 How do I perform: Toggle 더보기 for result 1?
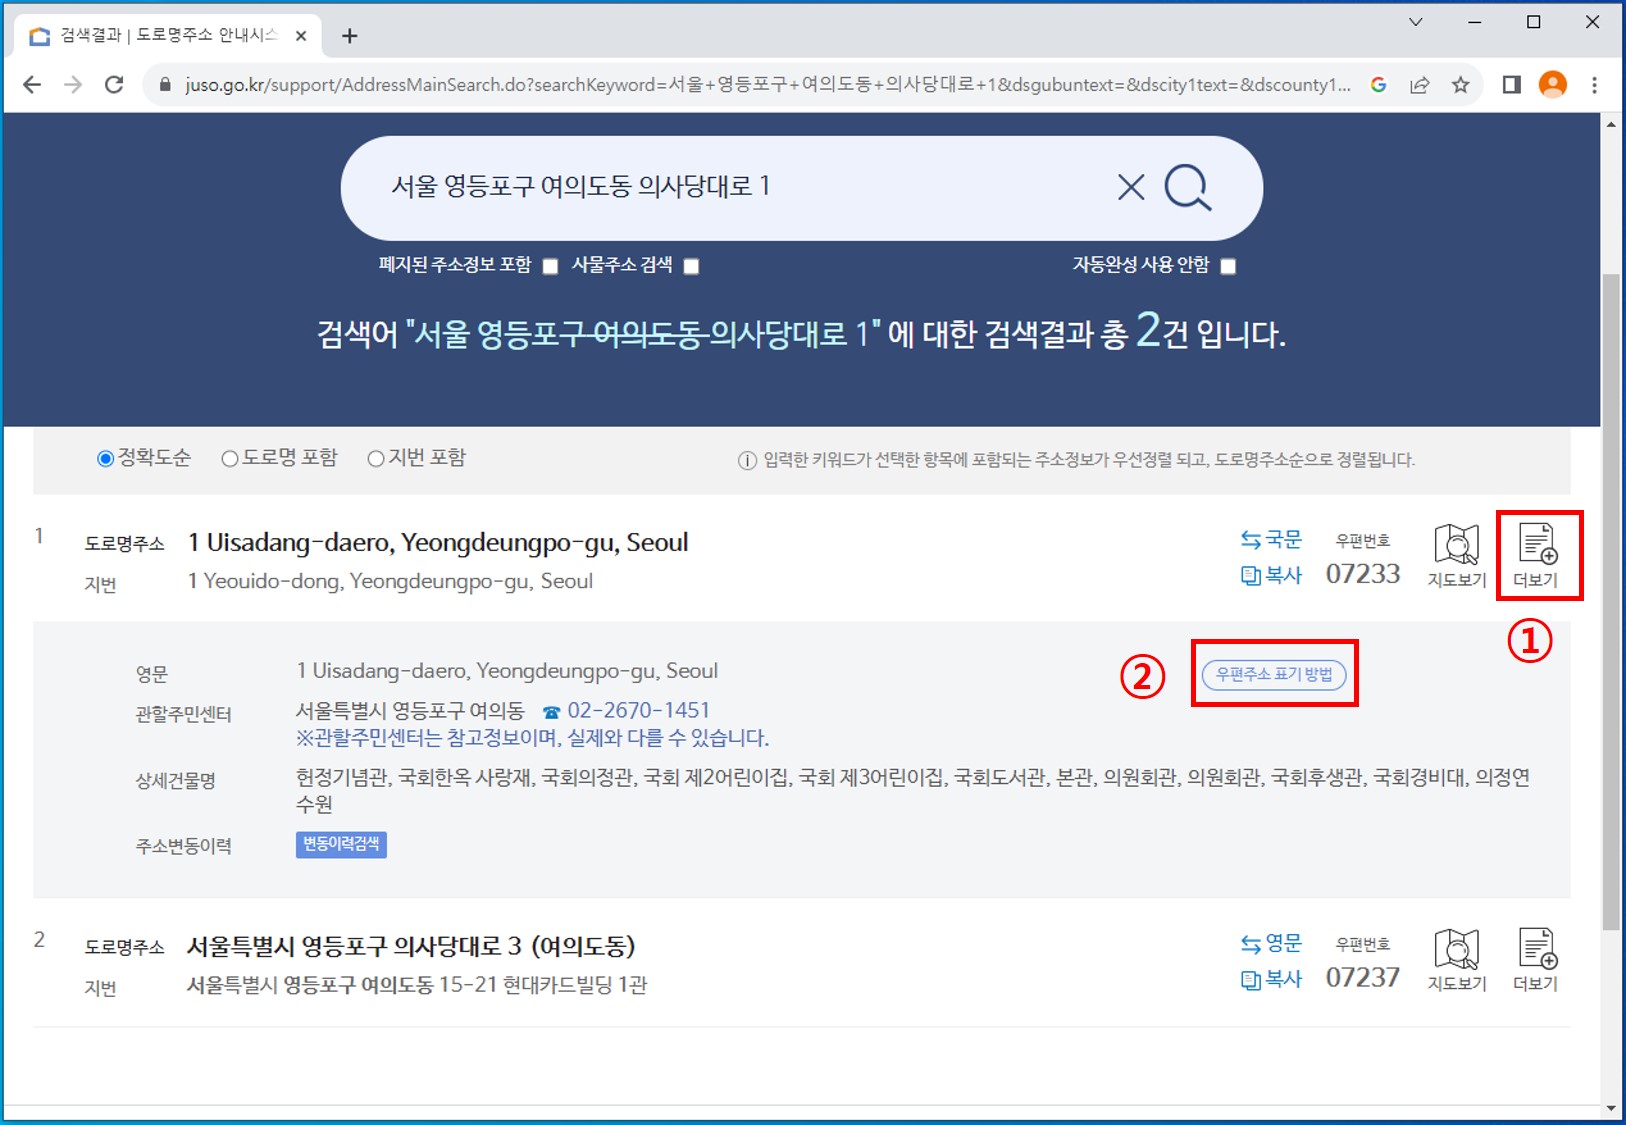[1536, 556]
